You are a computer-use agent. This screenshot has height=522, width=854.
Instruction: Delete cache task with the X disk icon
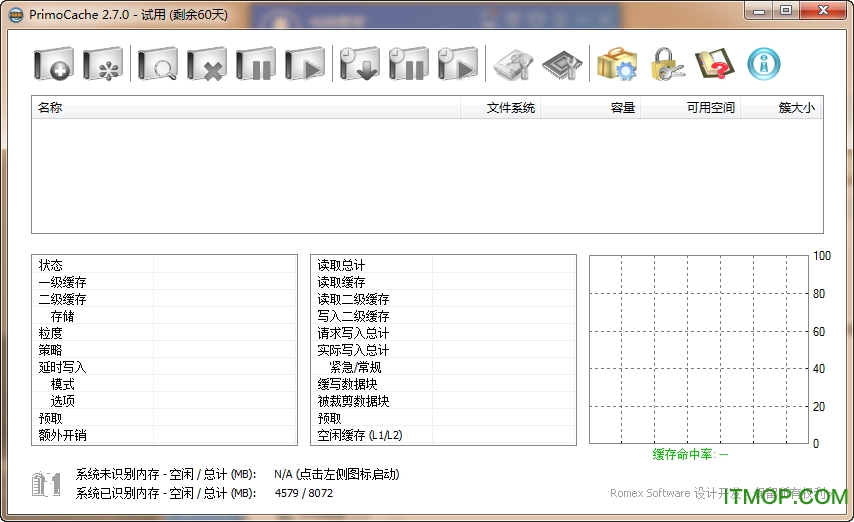tap(206, 64)
